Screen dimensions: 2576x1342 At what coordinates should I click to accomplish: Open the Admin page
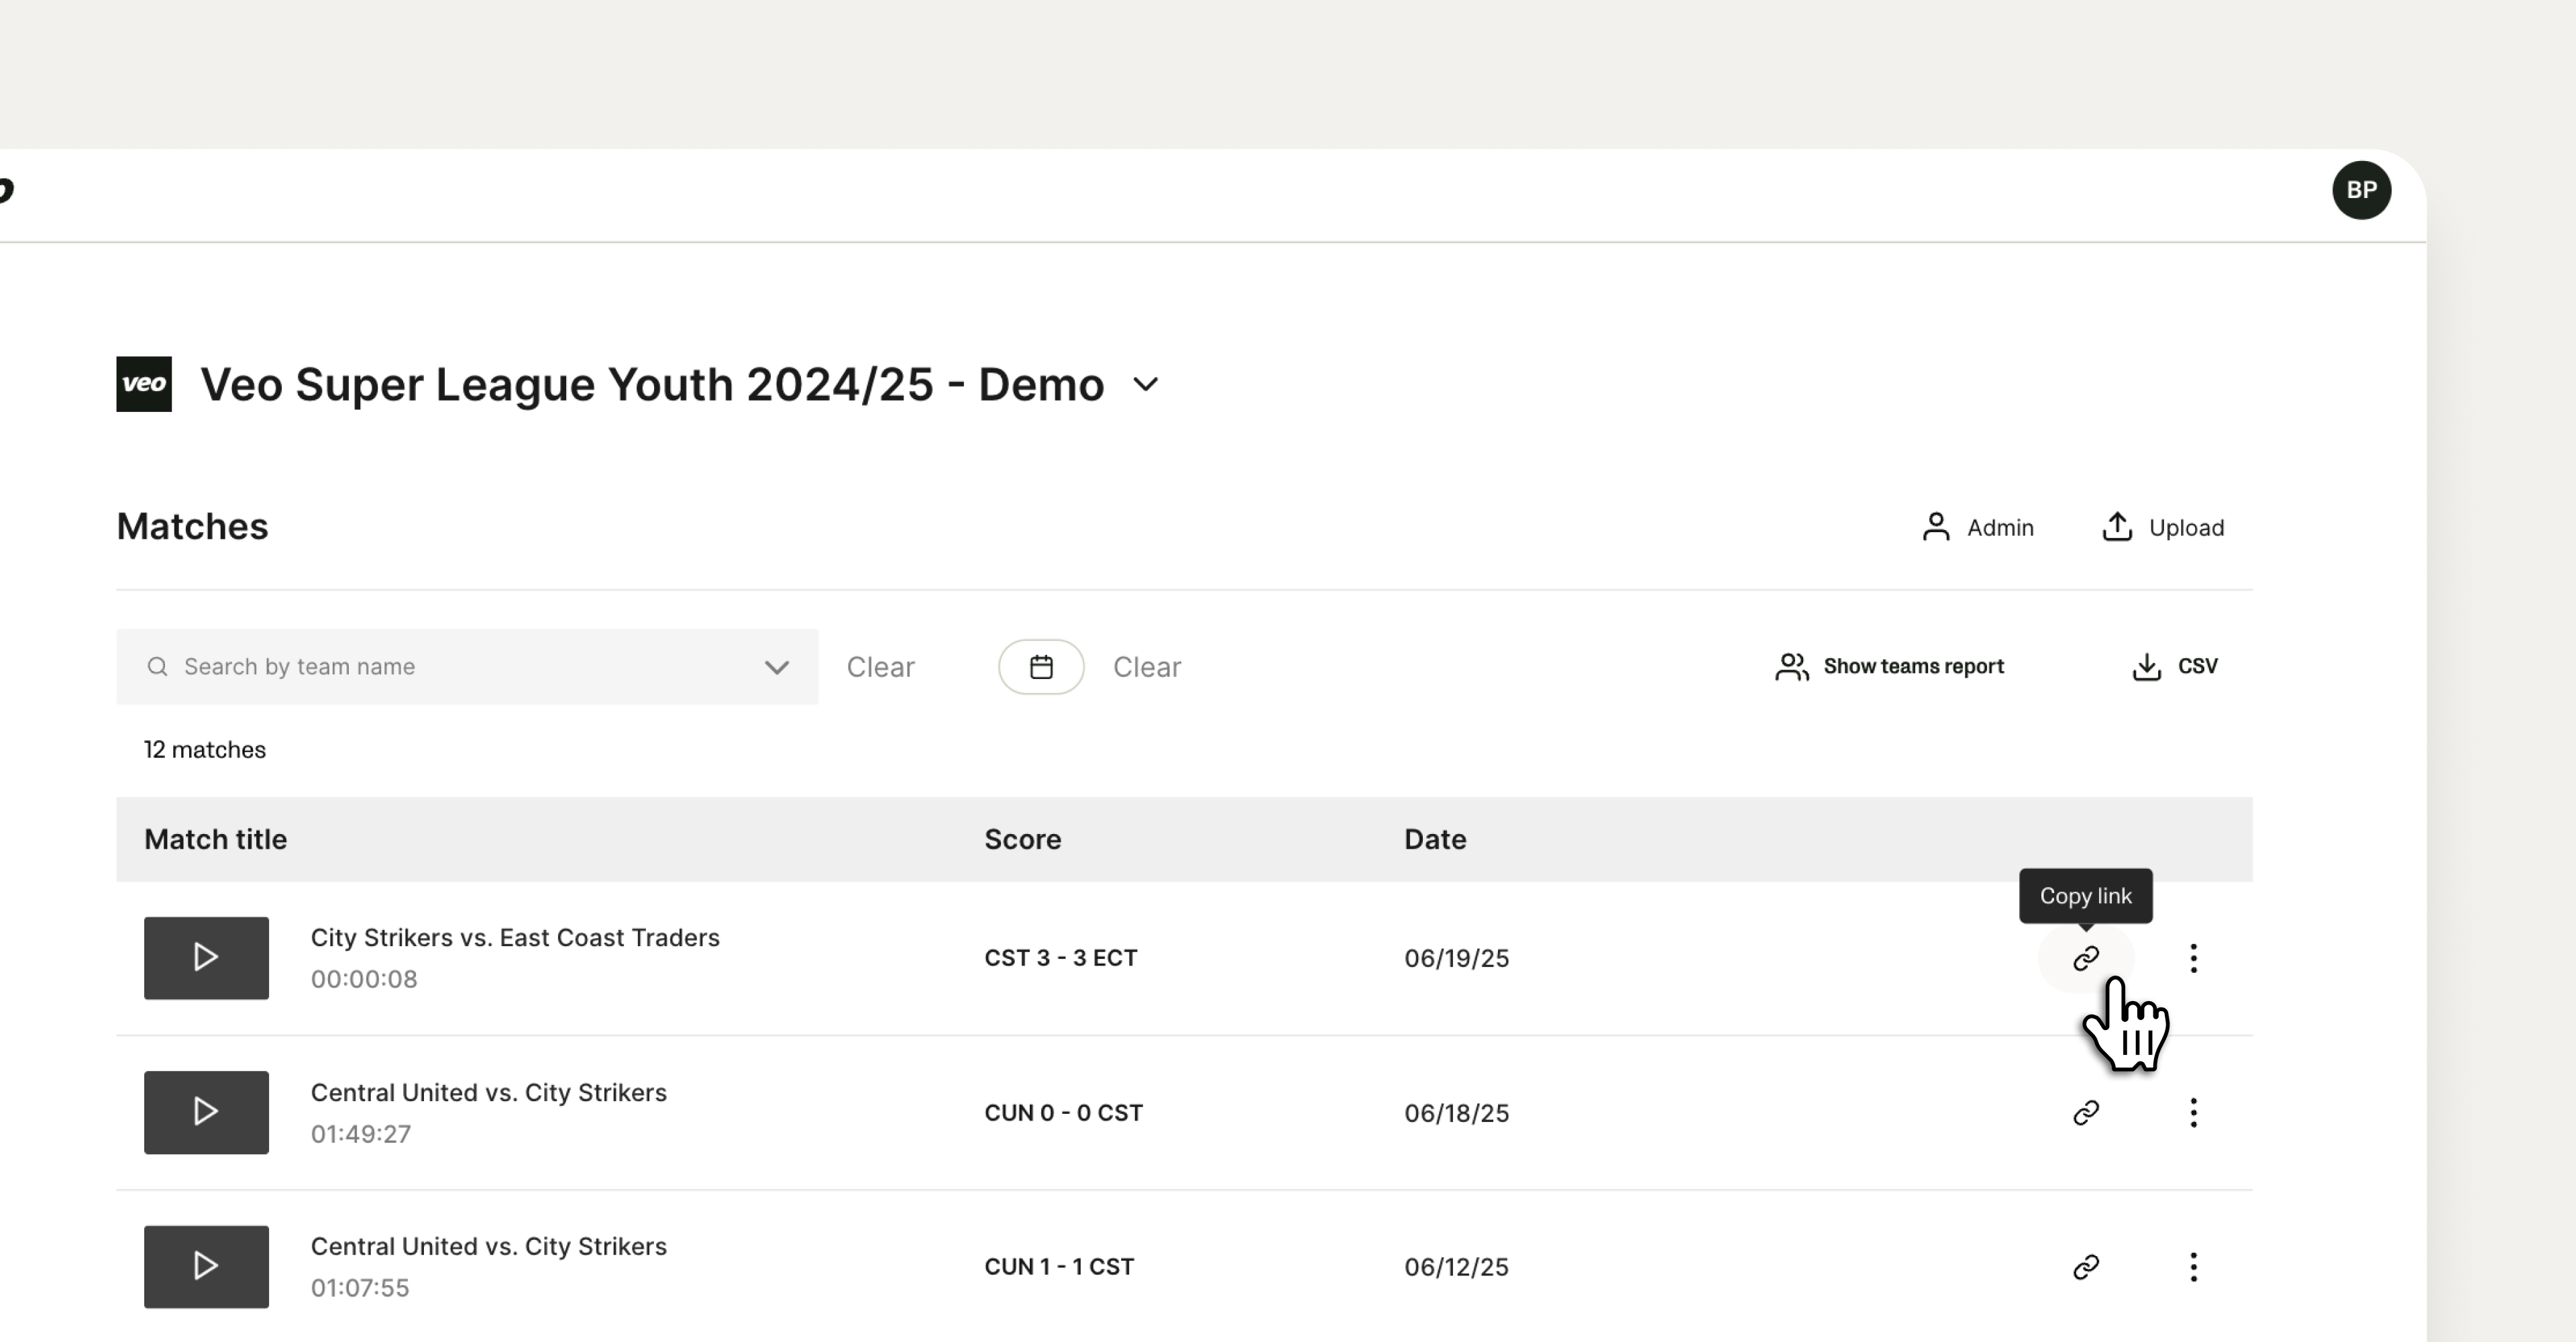pos(1977,527)
